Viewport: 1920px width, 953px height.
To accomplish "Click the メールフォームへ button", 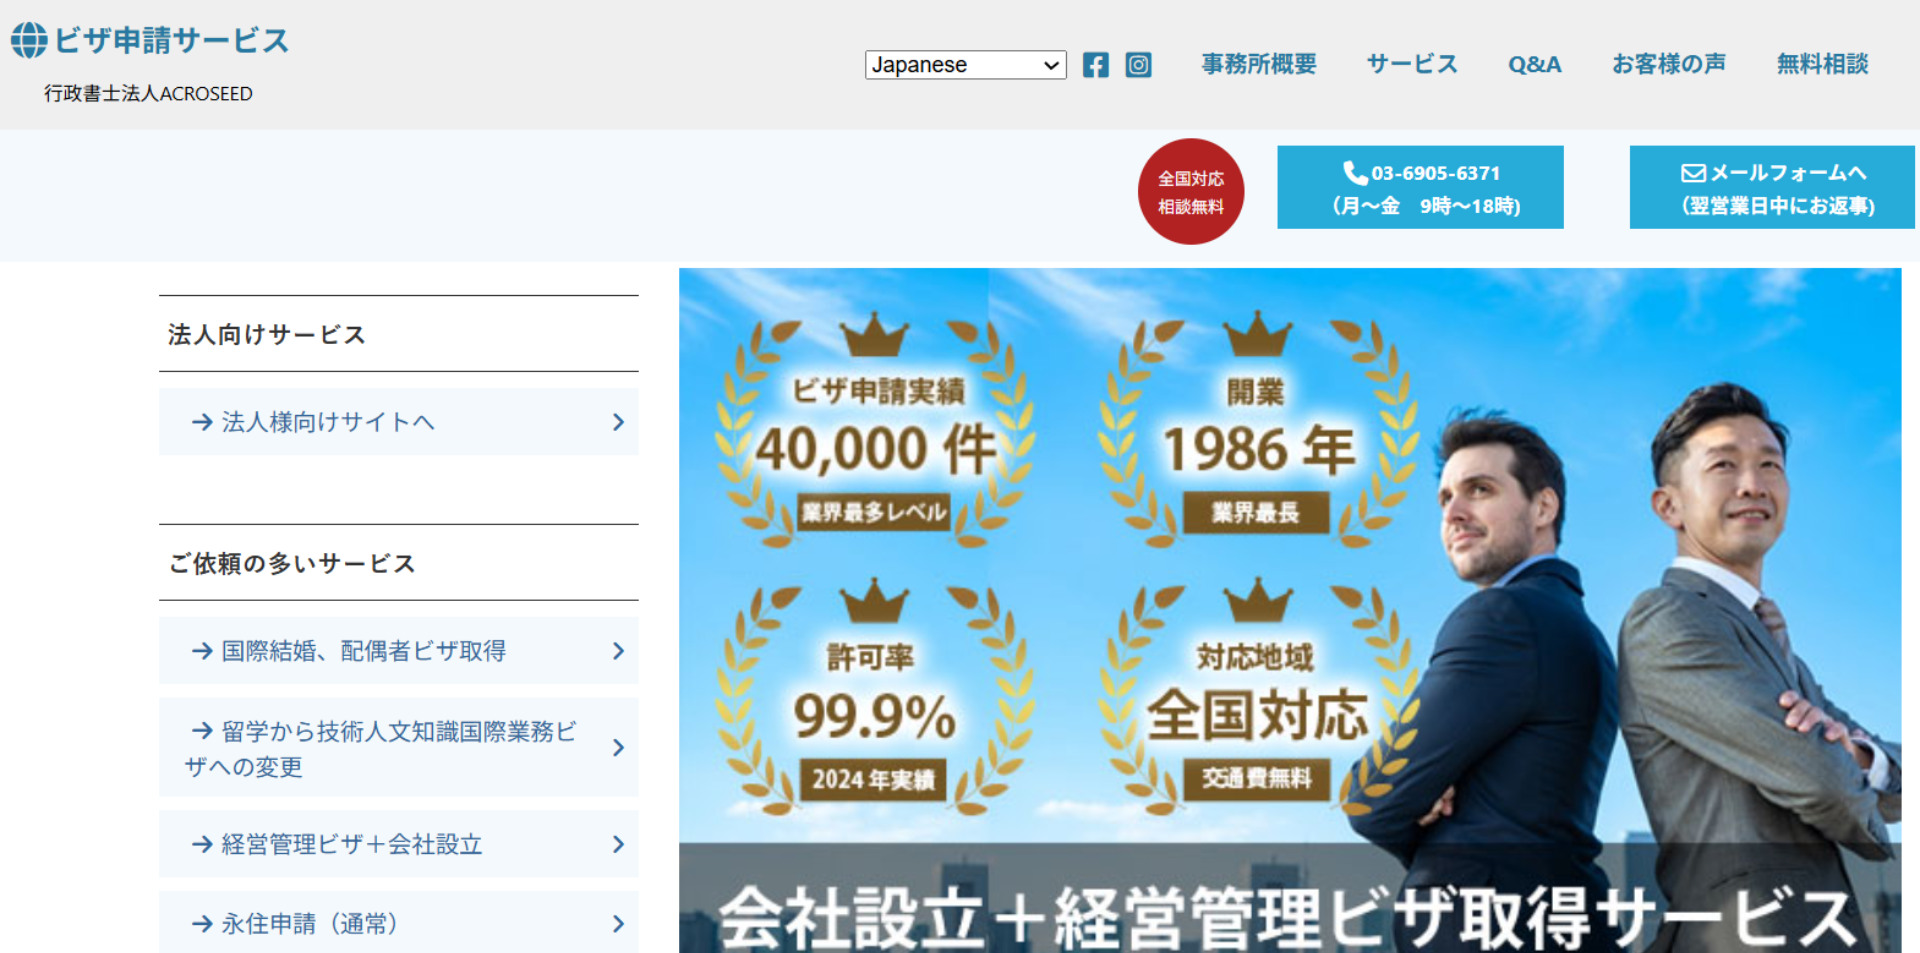I will click(1772, 188).
